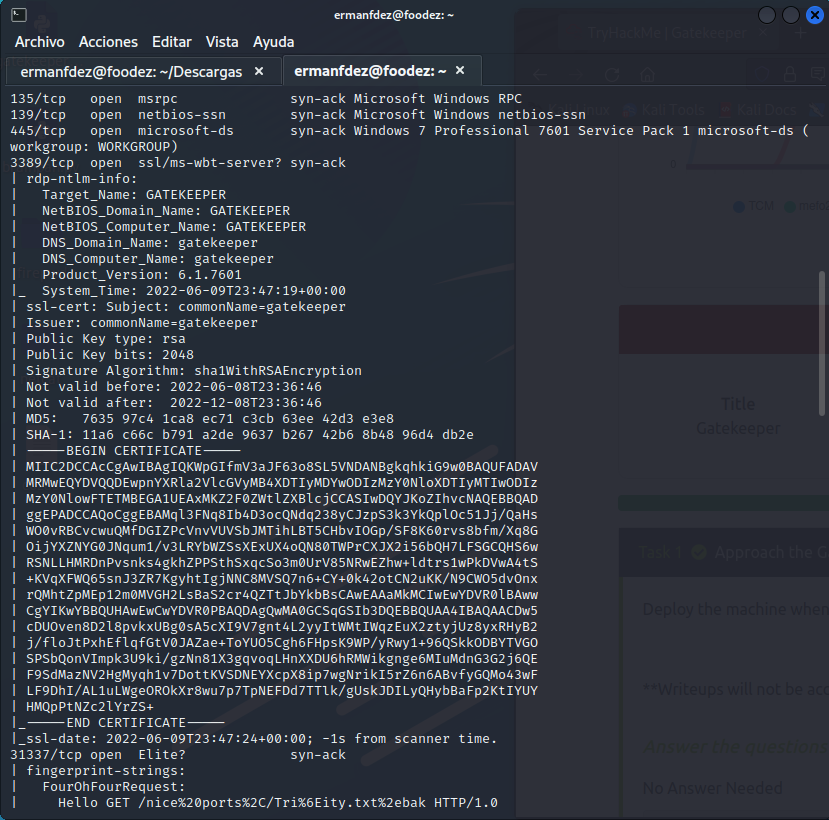Open the Ayuda menu

tap(273, 42)
